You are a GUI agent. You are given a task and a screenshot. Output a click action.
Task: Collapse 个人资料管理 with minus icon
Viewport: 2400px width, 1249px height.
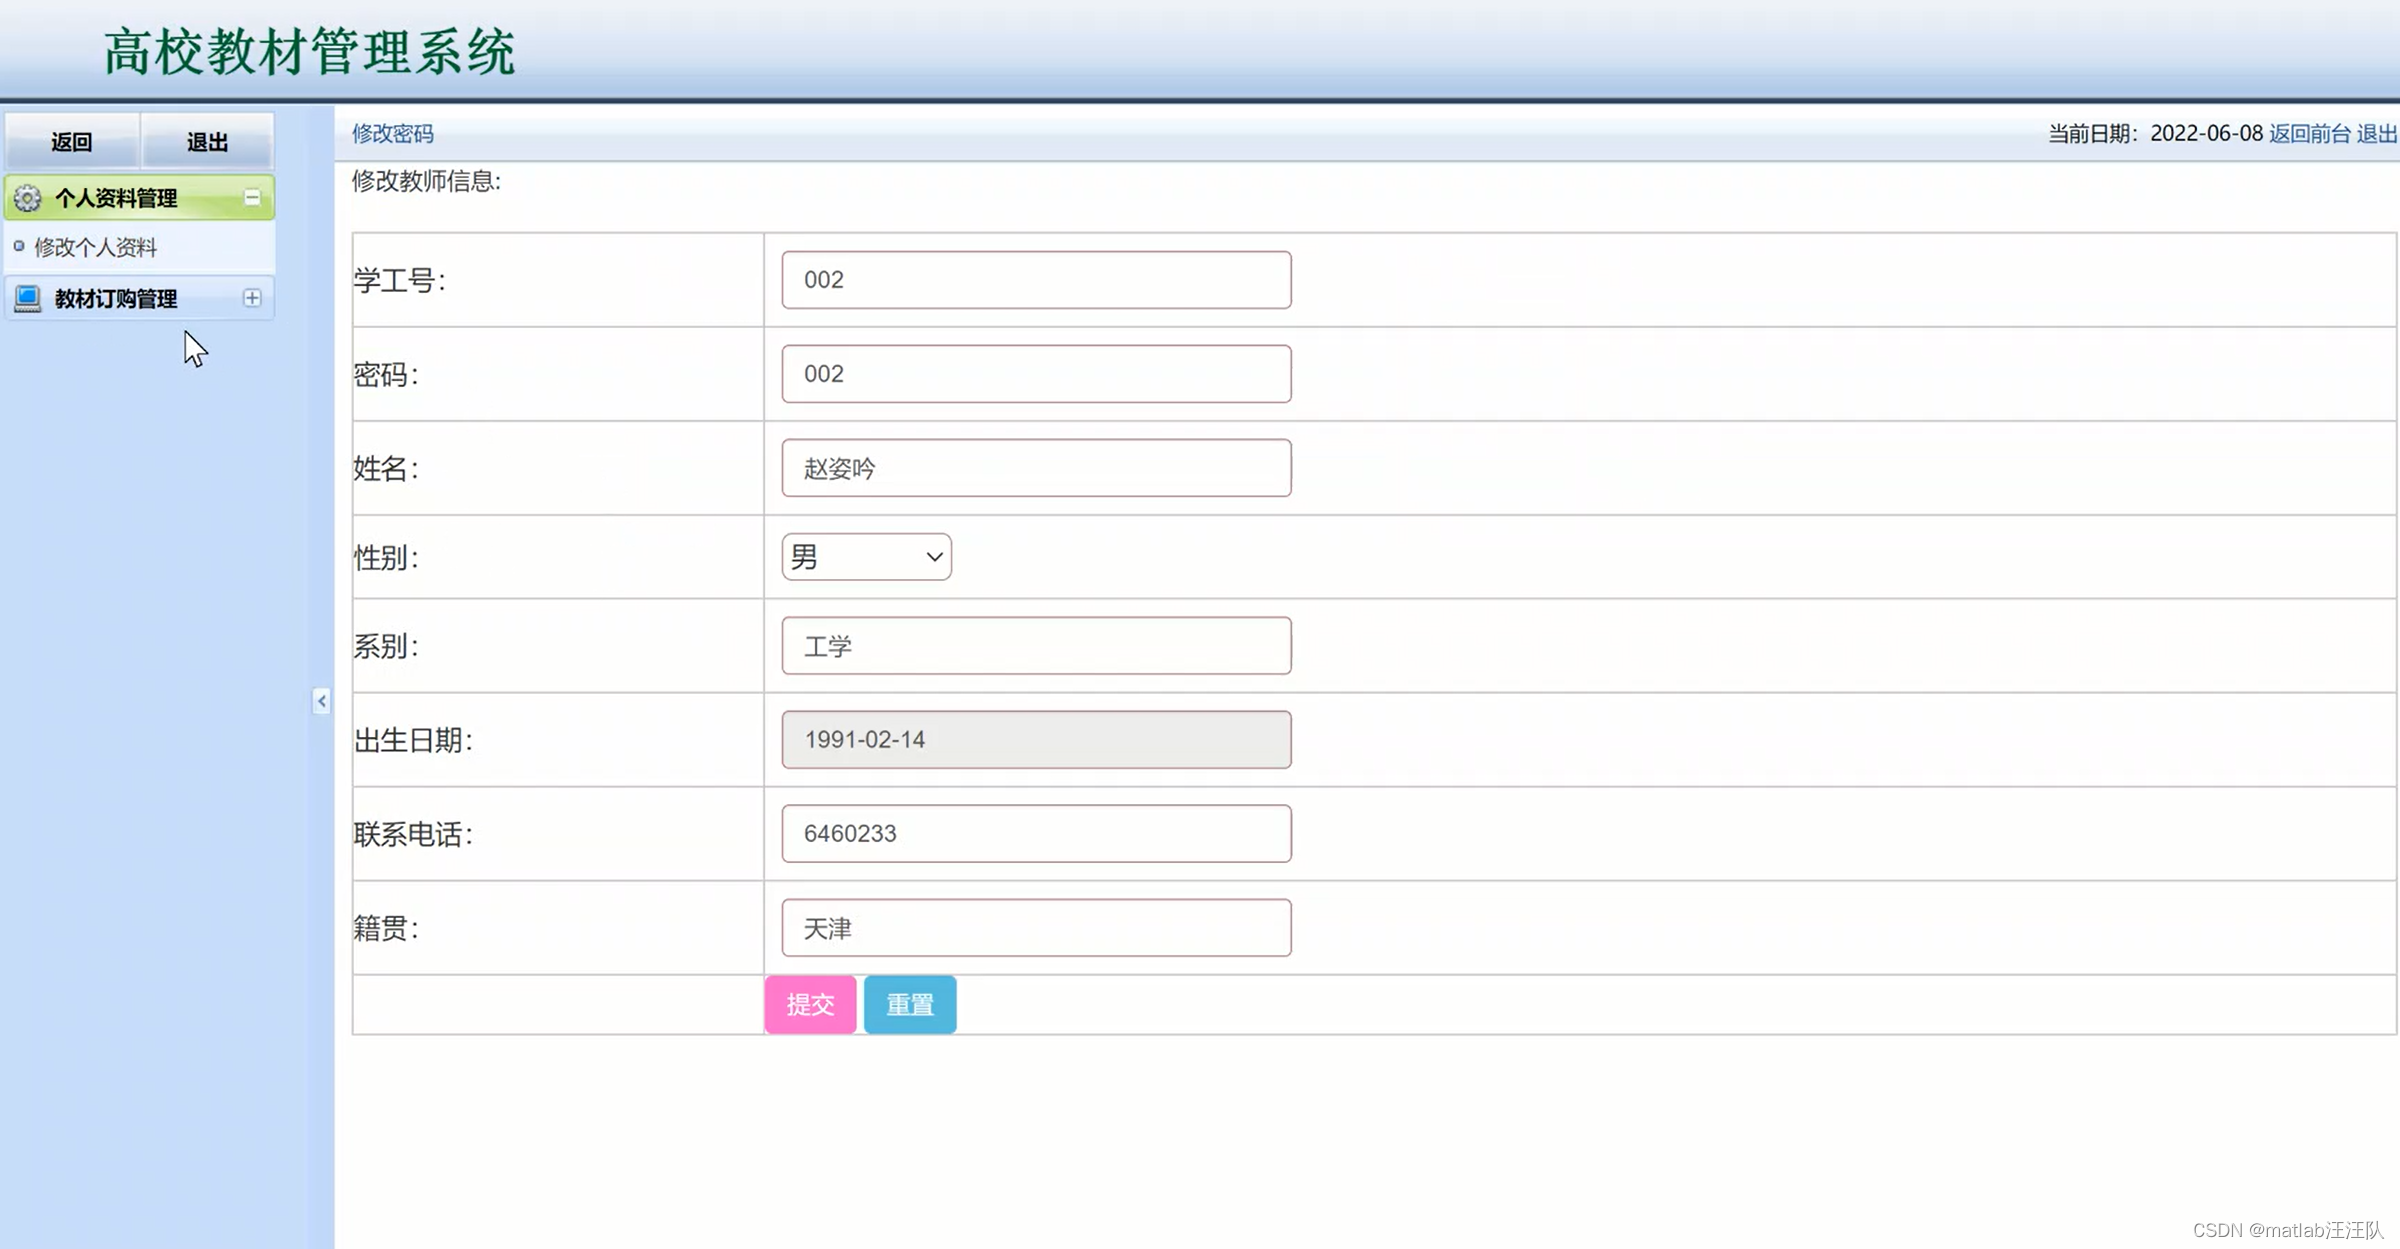pyautogui.click(x=252, y=198)
